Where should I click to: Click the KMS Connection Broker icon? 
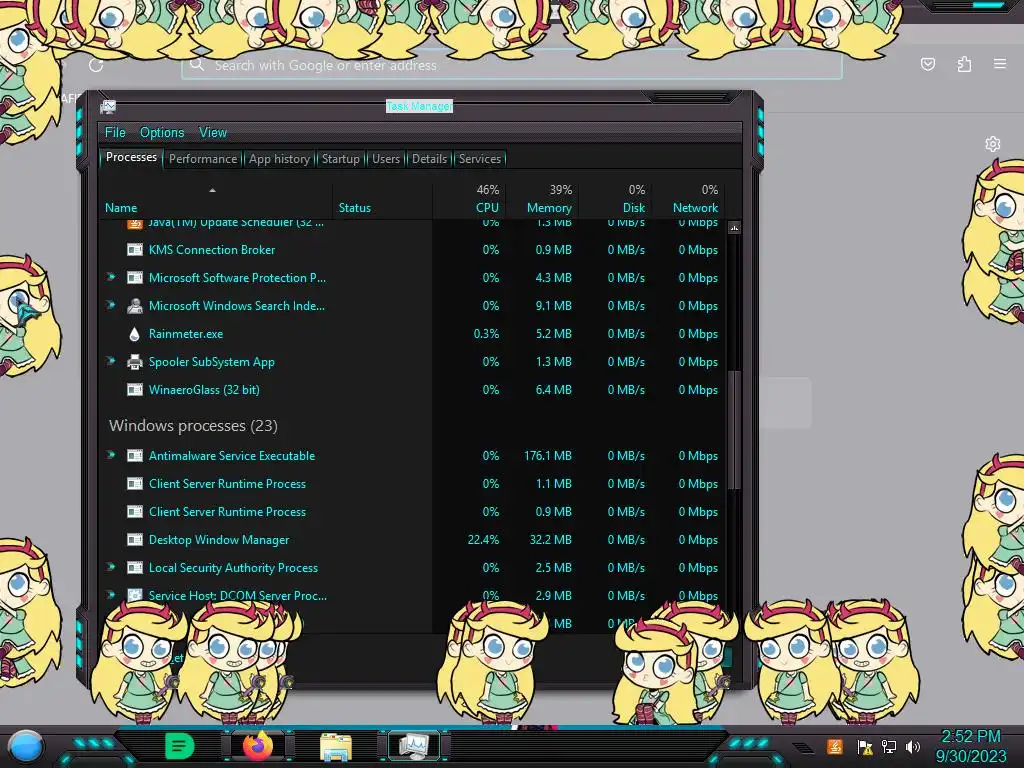[135, 249]
